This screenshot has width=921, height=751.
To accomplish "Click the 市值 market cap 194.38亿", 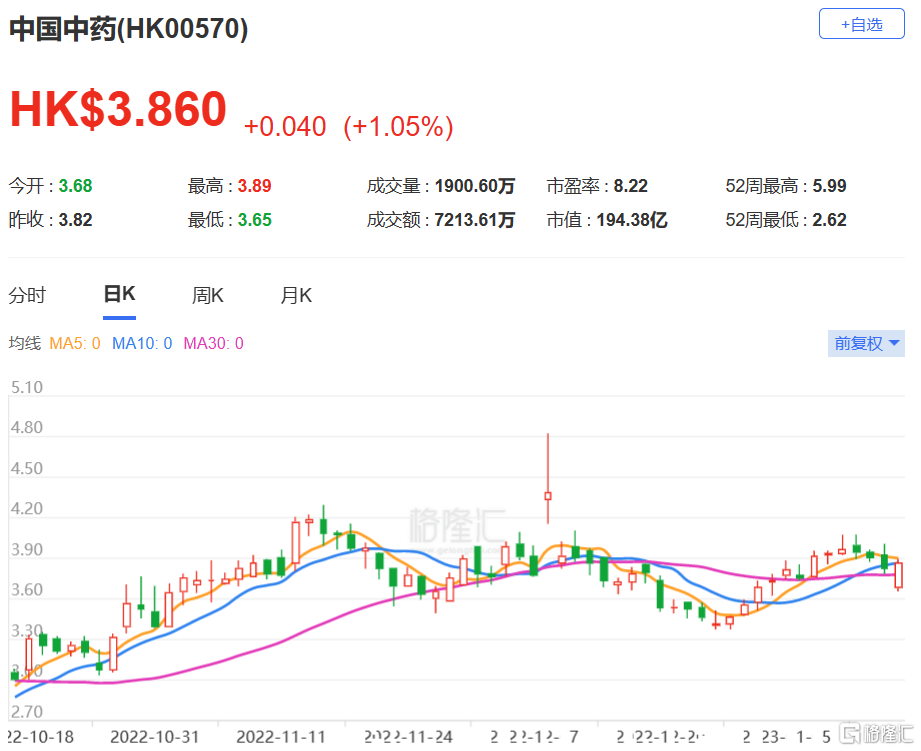I will (x=632, y=220).
